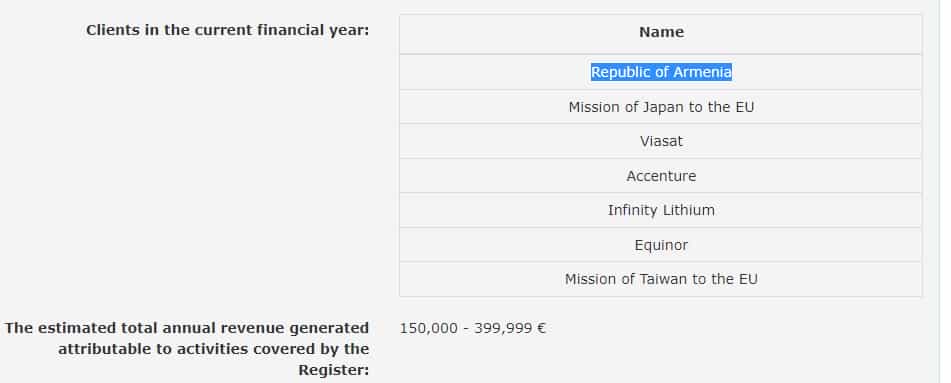Image resolution: width=951 pixels, height=383 pixels.
Task: Select the Accenture client row
Action: click(x=660, y=176)
